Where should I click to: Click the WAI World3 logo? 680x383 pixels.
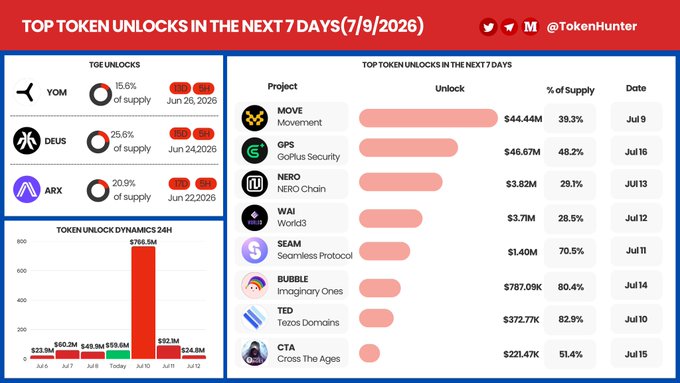255,218
